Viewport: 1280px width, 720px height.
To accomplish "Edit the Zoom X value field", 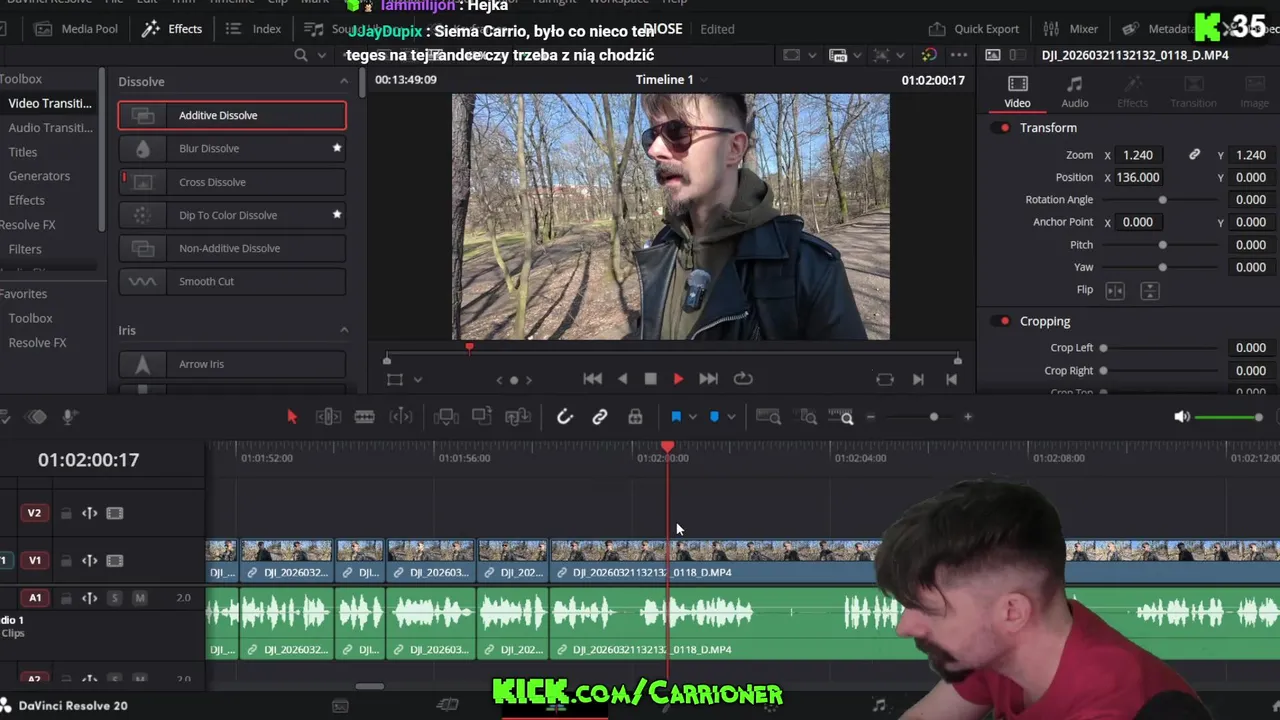I will tap(1138, 155).
